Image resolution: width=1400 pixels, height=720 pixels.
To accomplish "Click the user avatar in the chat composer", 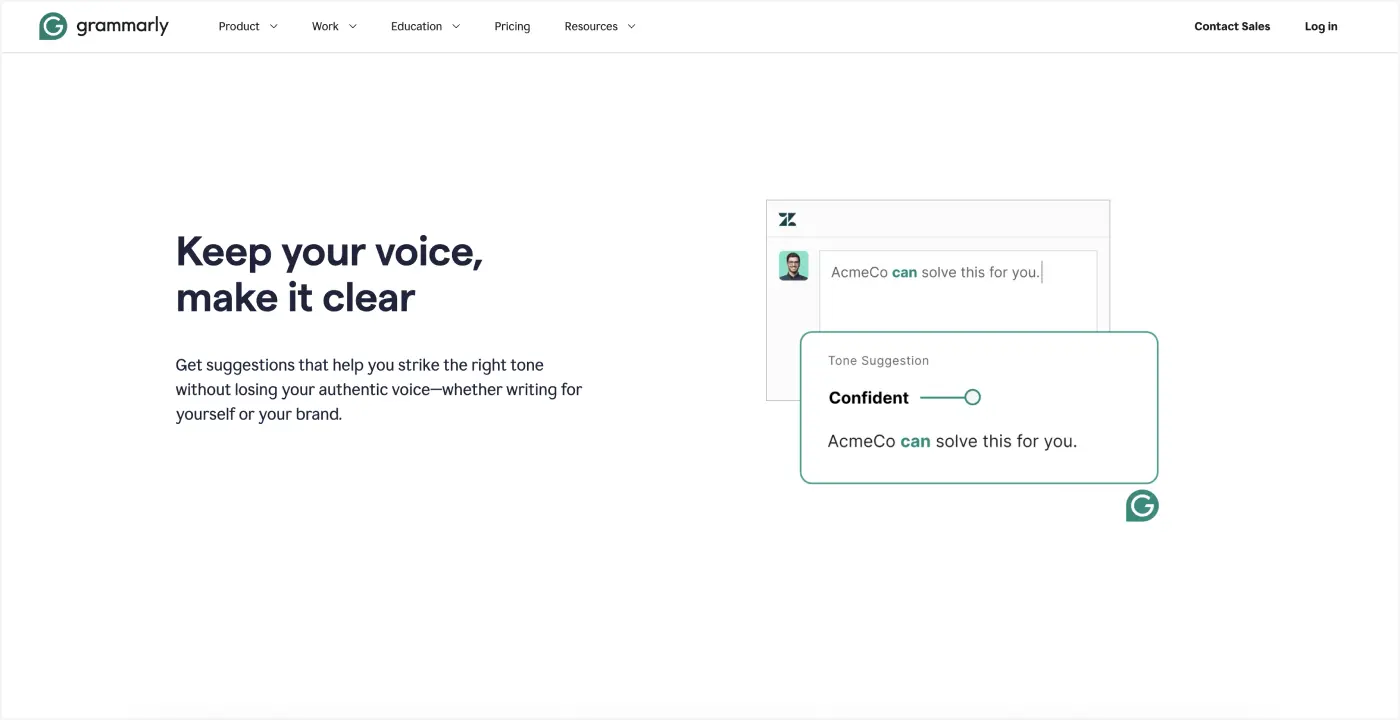I will pyautogui.click(x=793, y=266).
